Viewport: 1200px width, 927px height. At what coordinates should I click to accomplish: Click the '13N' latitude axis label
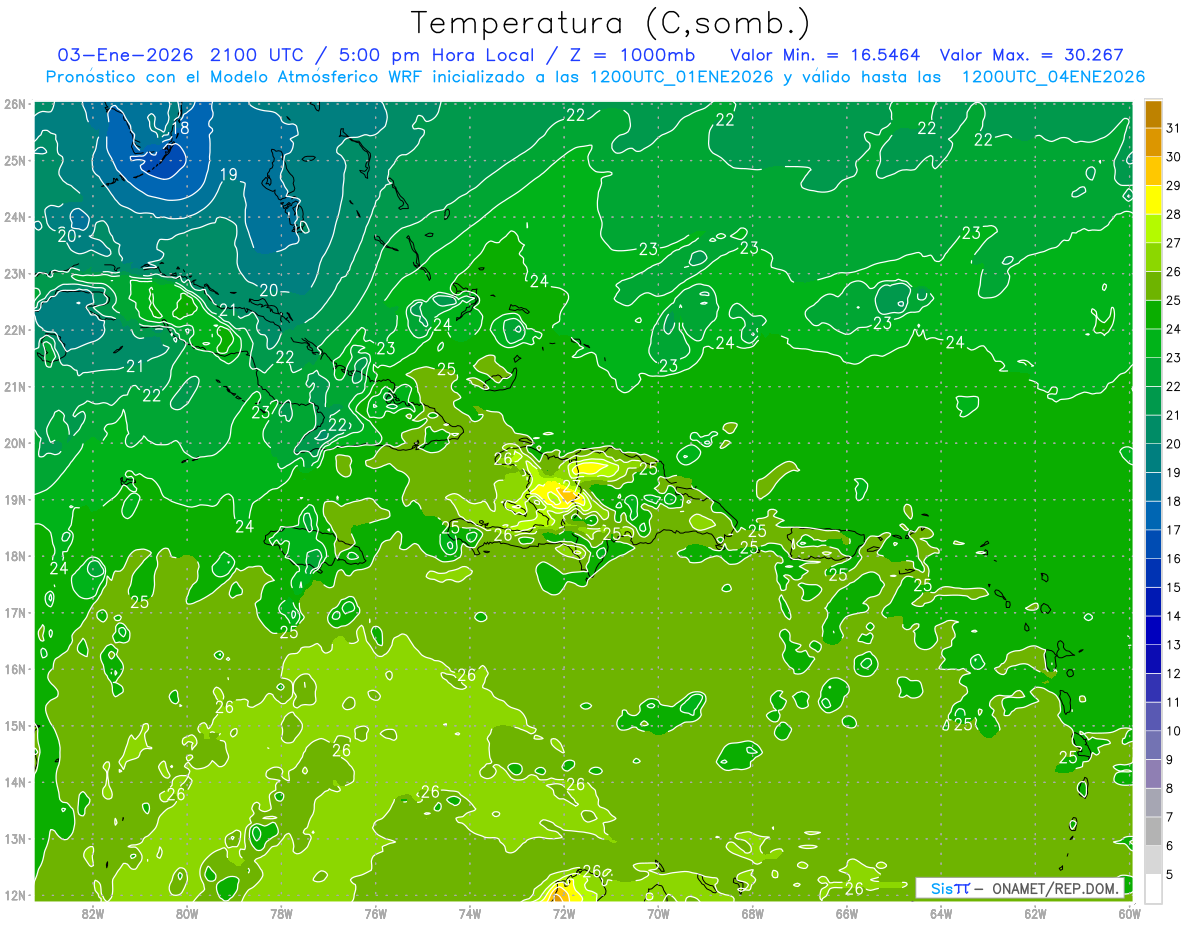(x=14, y=838)
